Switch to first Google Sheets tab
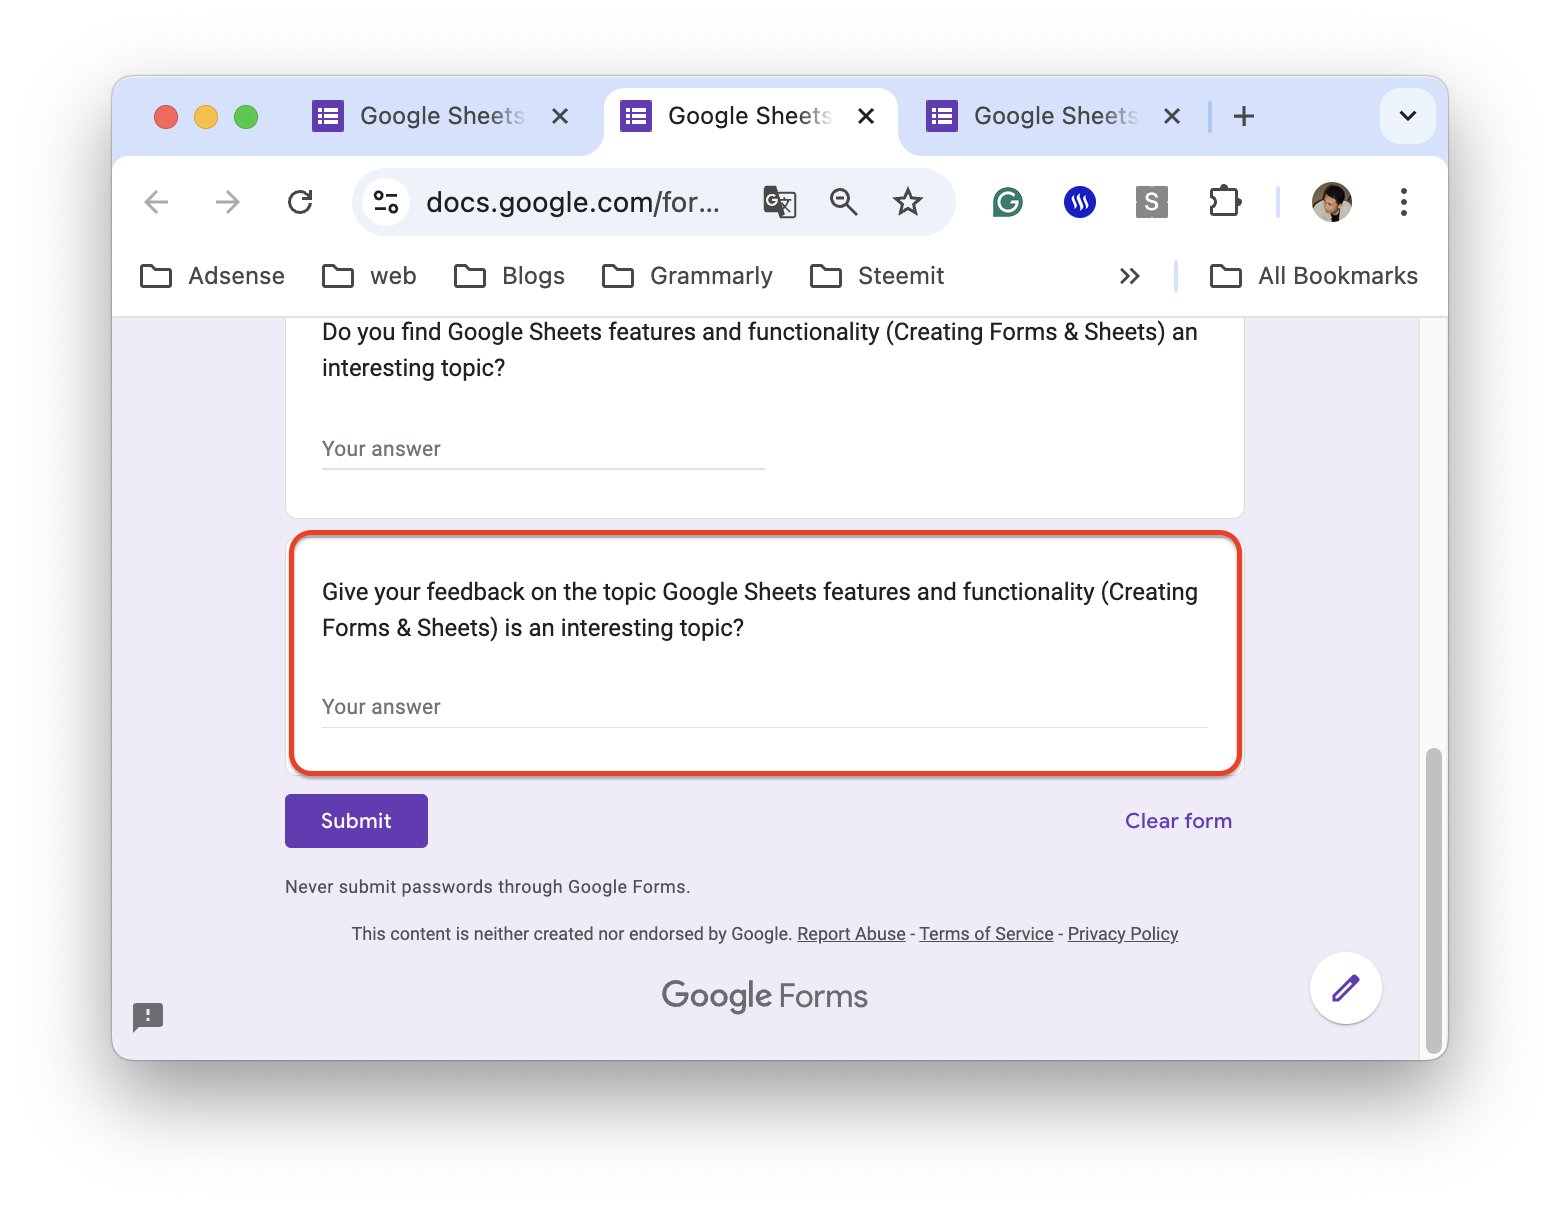Viewport: 1560px width, 1208px height. (x=442, y=116)
